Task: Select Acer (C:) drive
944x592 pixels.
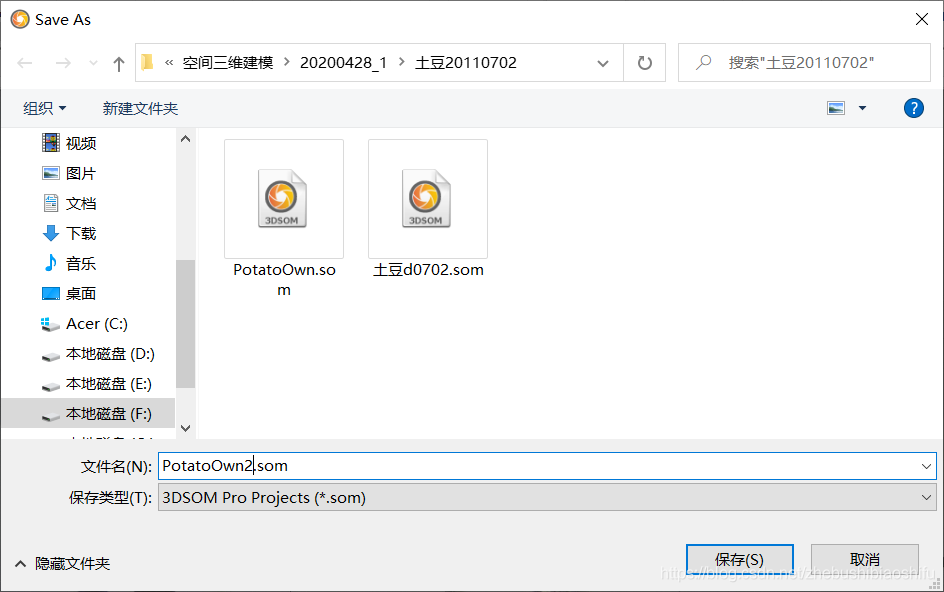Action: pyautogui.click(x=96, y=324)
